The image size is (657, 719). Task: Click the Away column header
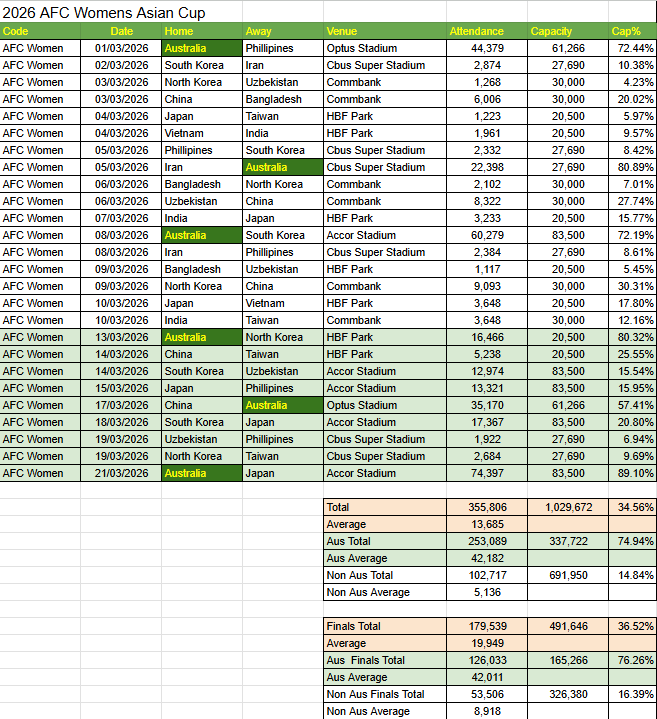click(x=283, y=31)
